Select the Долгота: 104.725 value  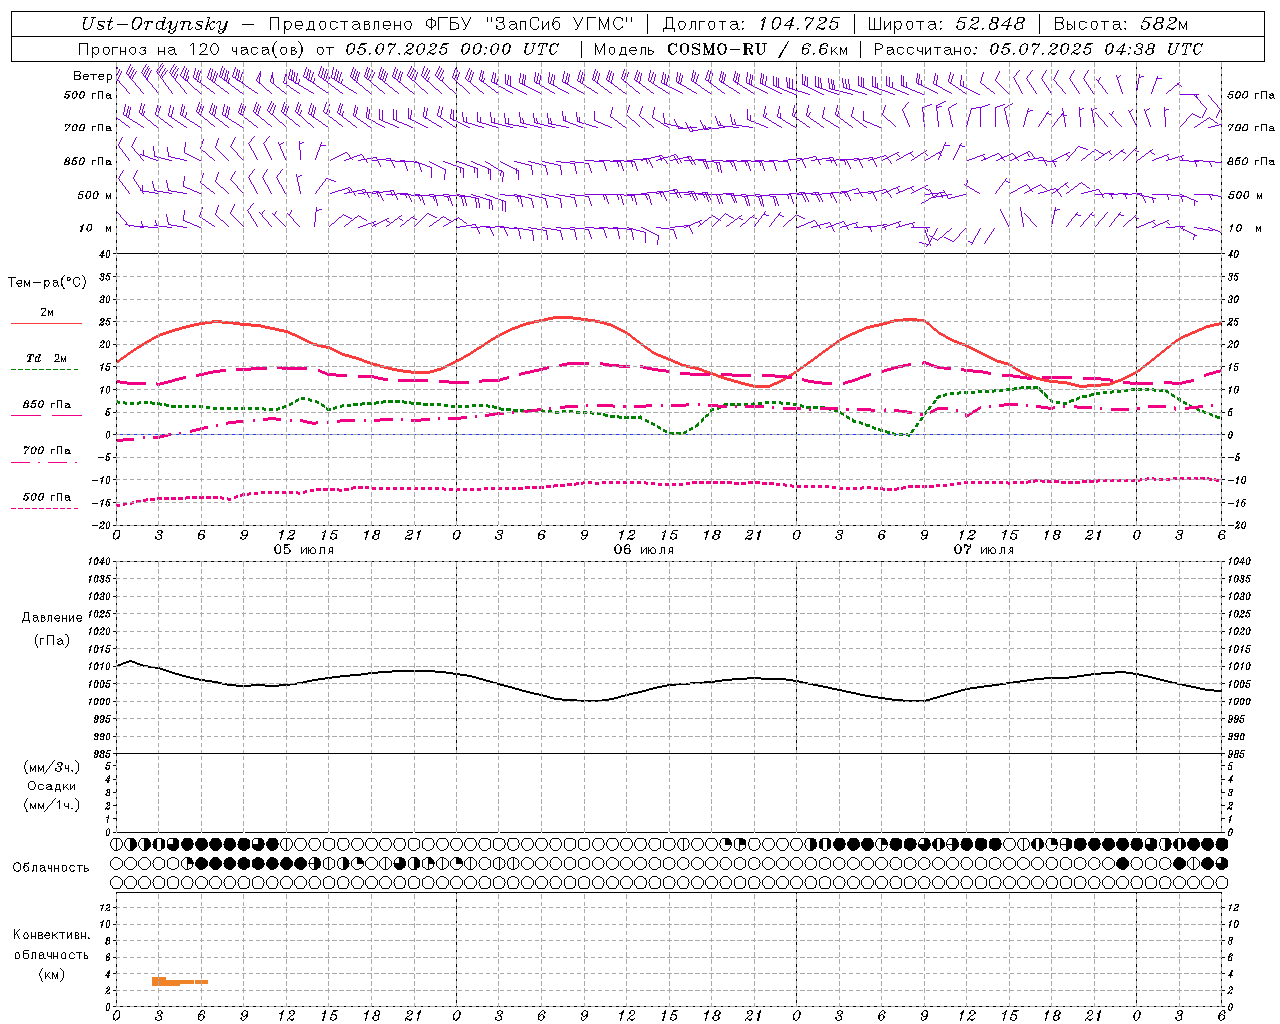(751, 24)
